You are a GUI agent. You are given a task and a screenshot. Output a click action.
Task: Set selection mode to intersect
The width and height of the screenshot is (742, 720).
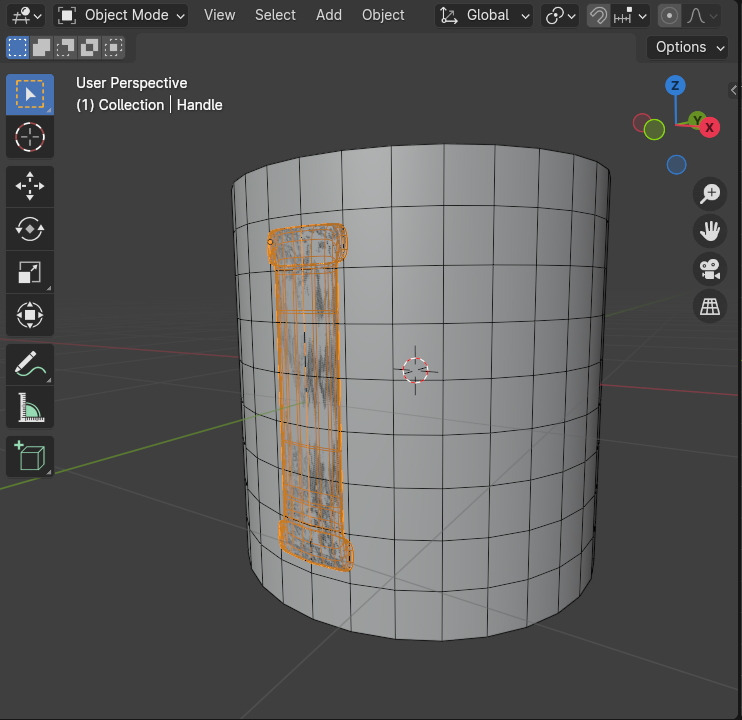(113, 47)
